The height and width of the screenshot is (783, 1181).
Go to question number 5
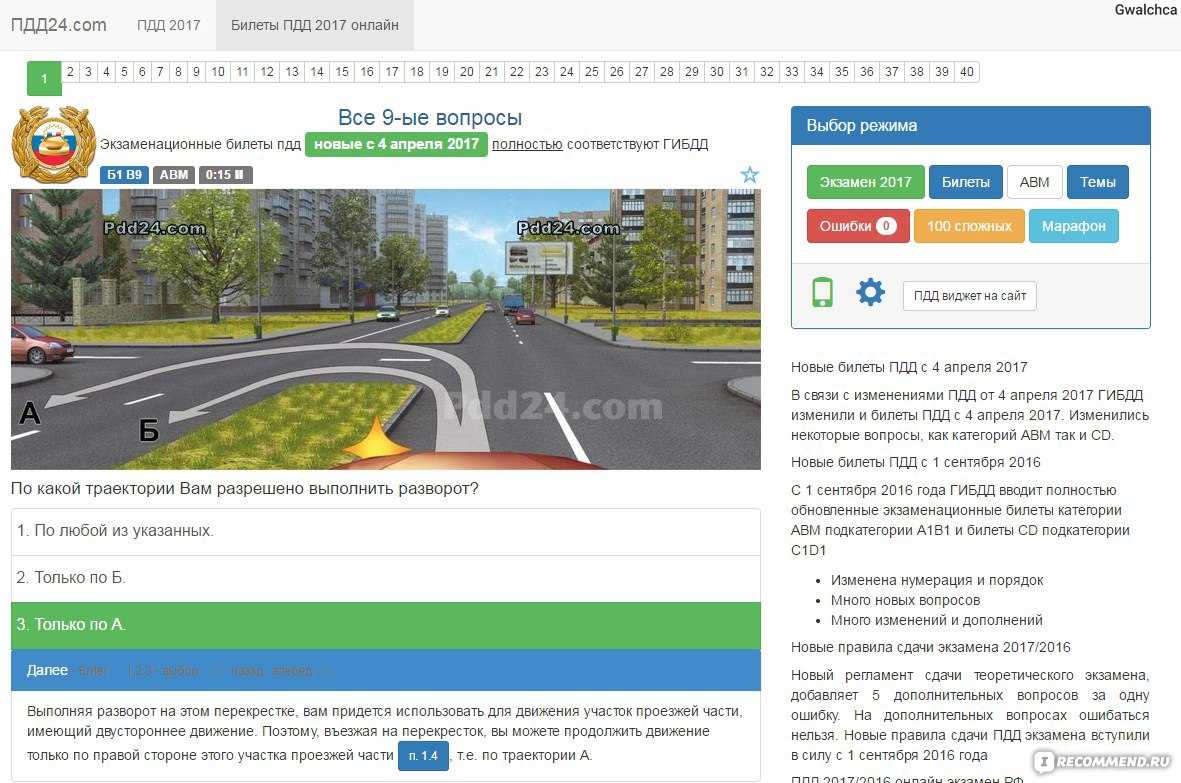(x=124, y=72)
